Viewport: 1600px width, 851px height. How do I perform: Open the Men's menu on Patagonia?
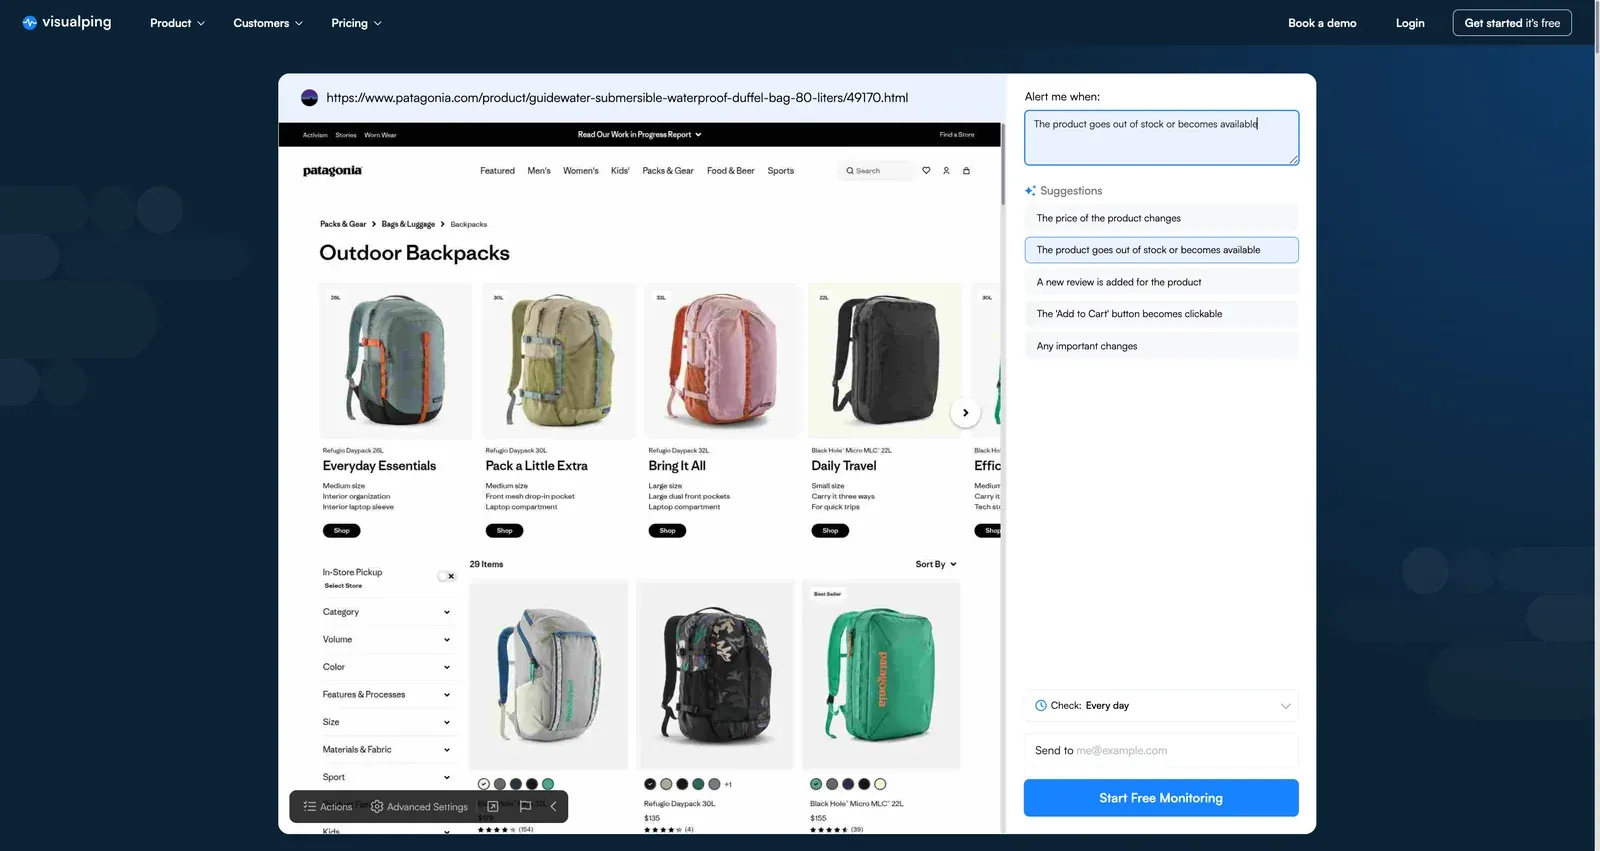tap(539, 171)
